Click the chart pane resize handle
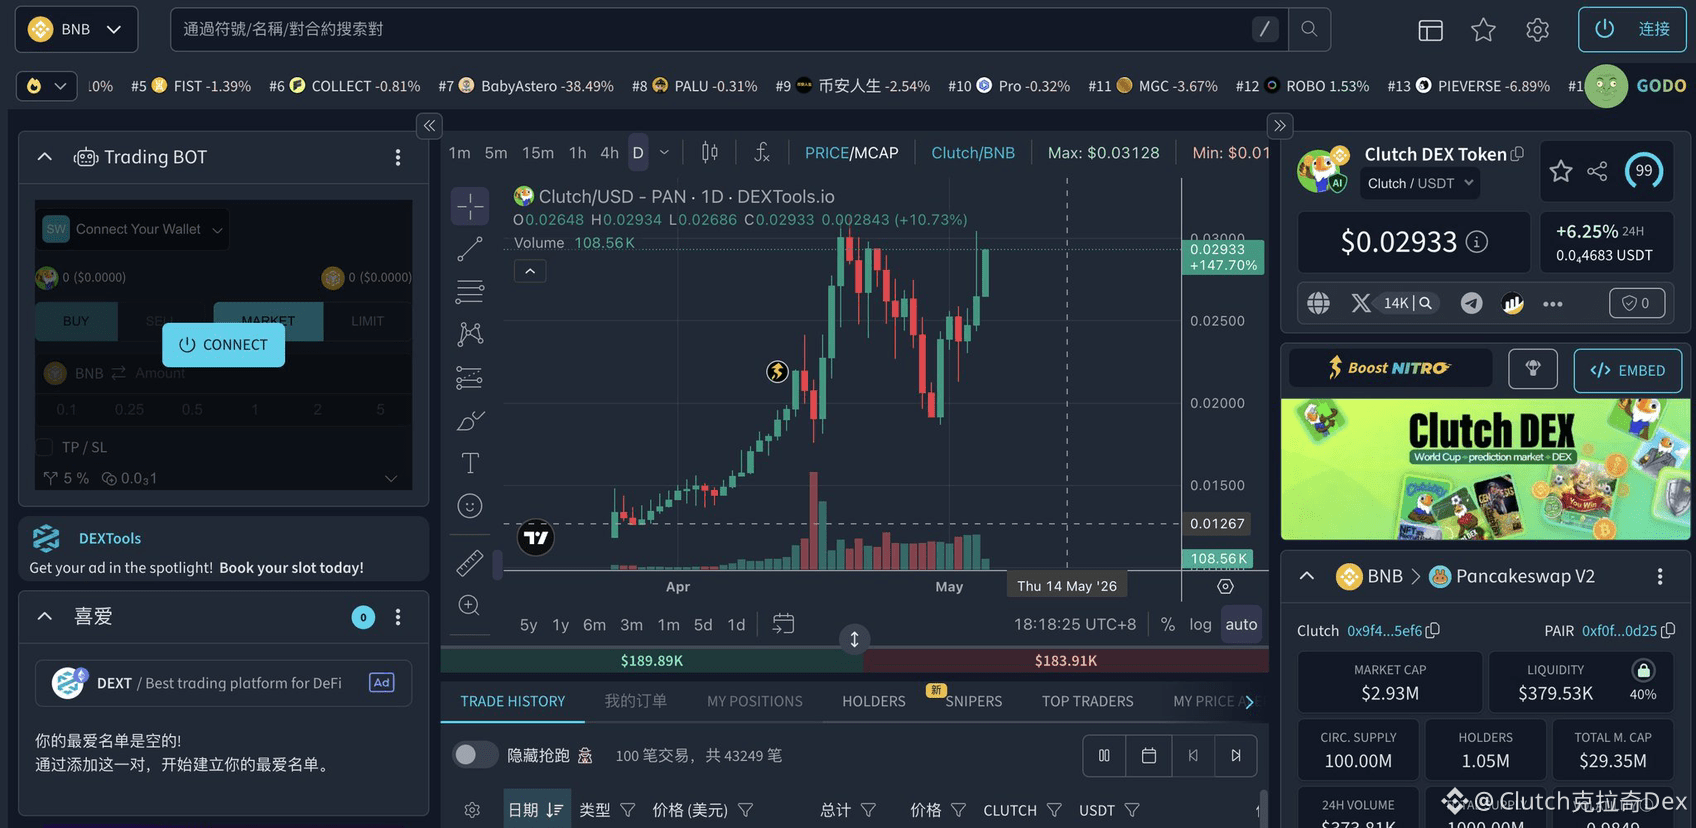 tap(854, 639)
